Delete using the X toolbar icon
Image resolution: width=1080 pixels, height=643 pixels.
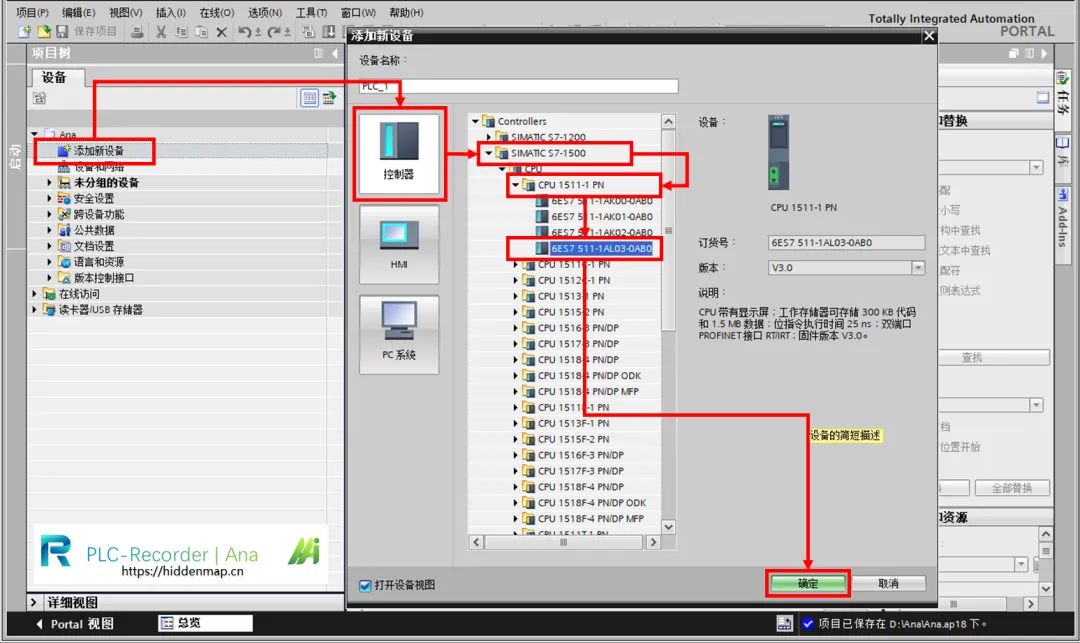tap(221, 32)
